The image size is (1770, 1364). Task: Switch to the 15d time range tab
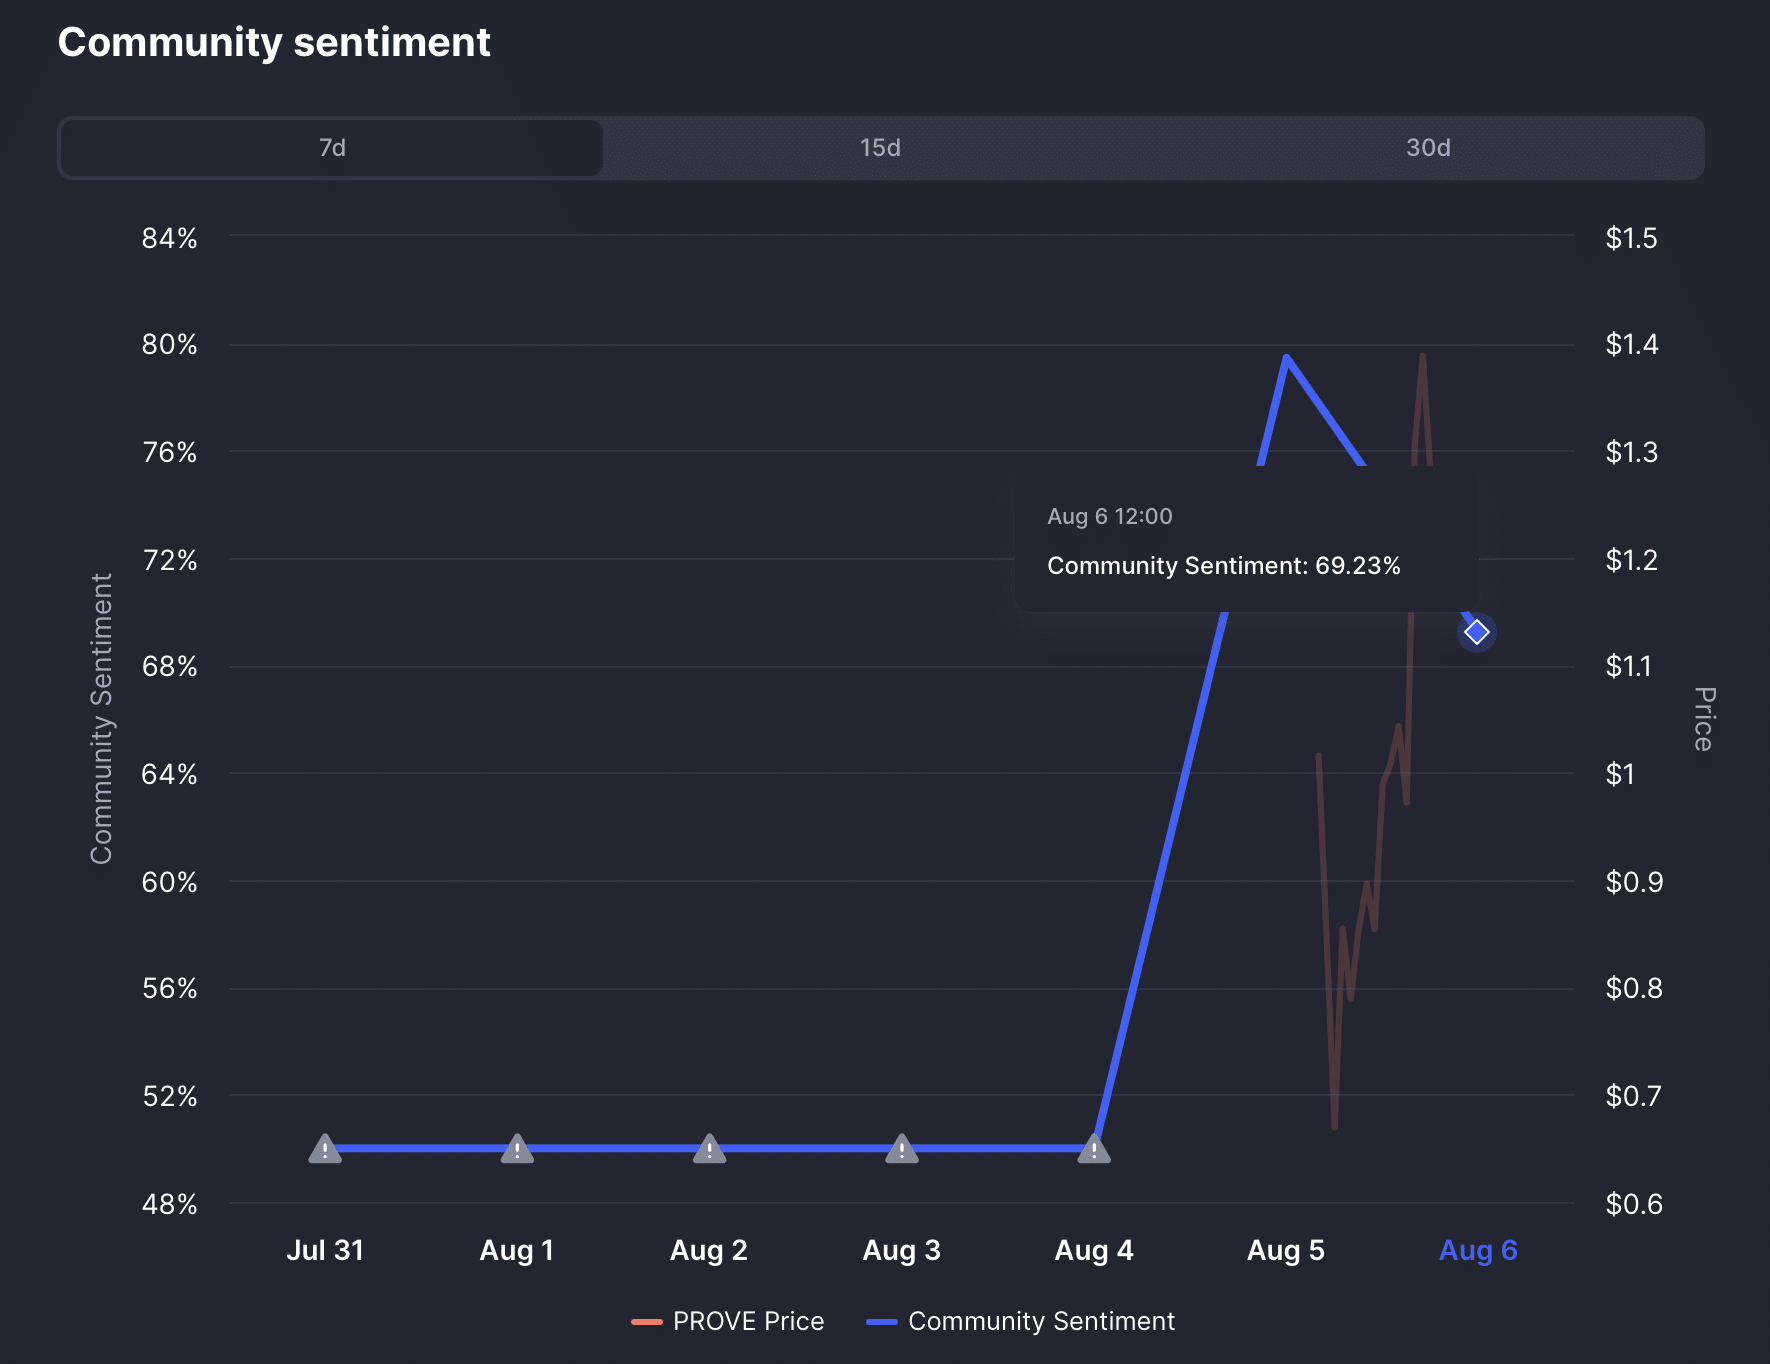(x=880, y=148)
